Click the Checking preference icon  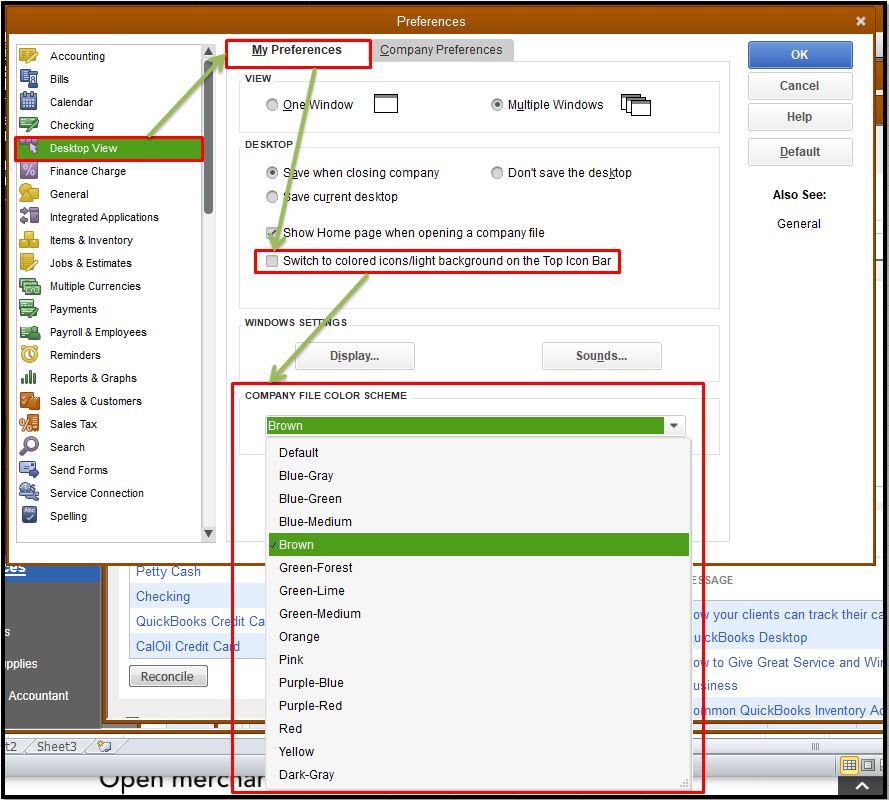point(29,124)
